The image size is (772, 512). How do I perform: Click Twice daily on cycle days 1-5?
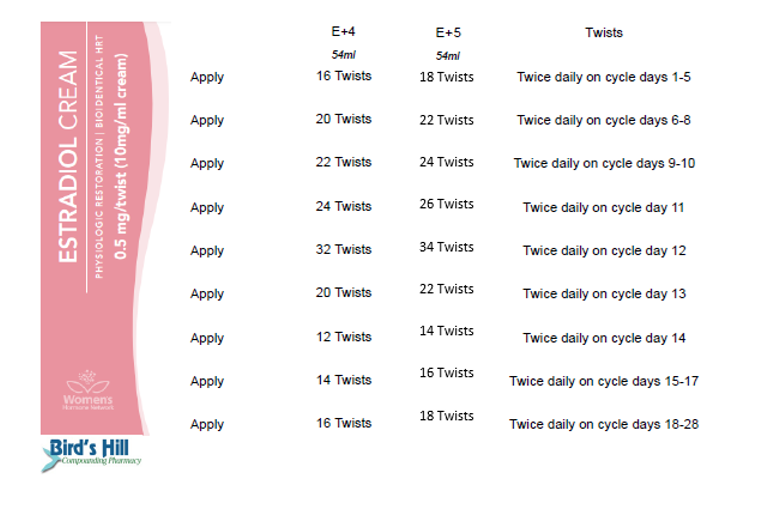click(x=604, y=77)
